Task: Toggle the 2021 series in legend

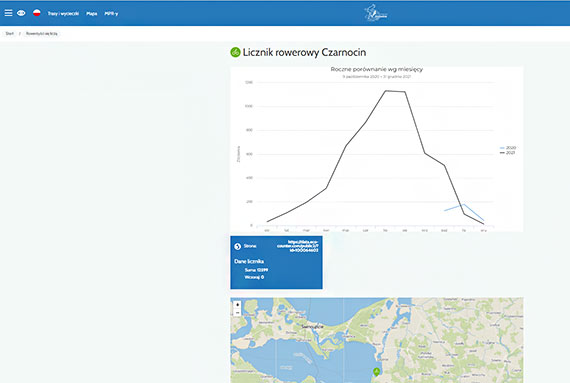Action: pos(508,153)
